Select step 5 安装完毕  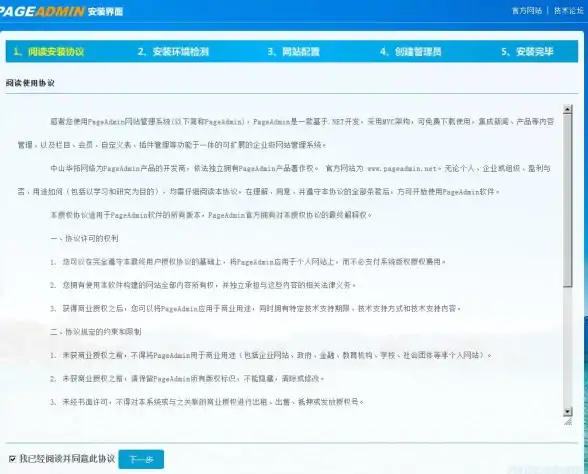point(527,52)
